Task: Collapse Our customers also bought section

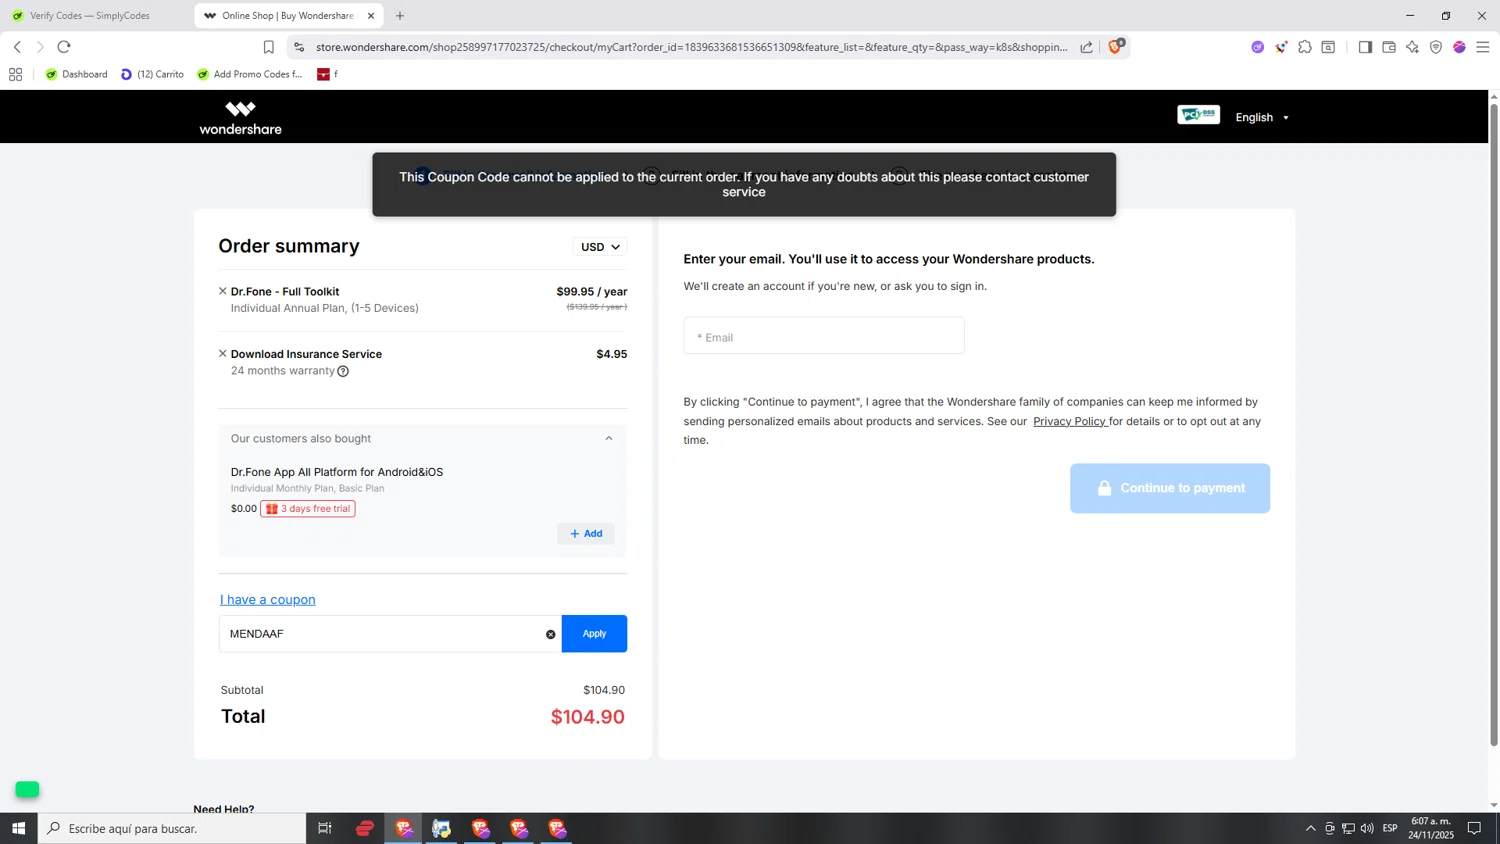Action: (608, 438)
